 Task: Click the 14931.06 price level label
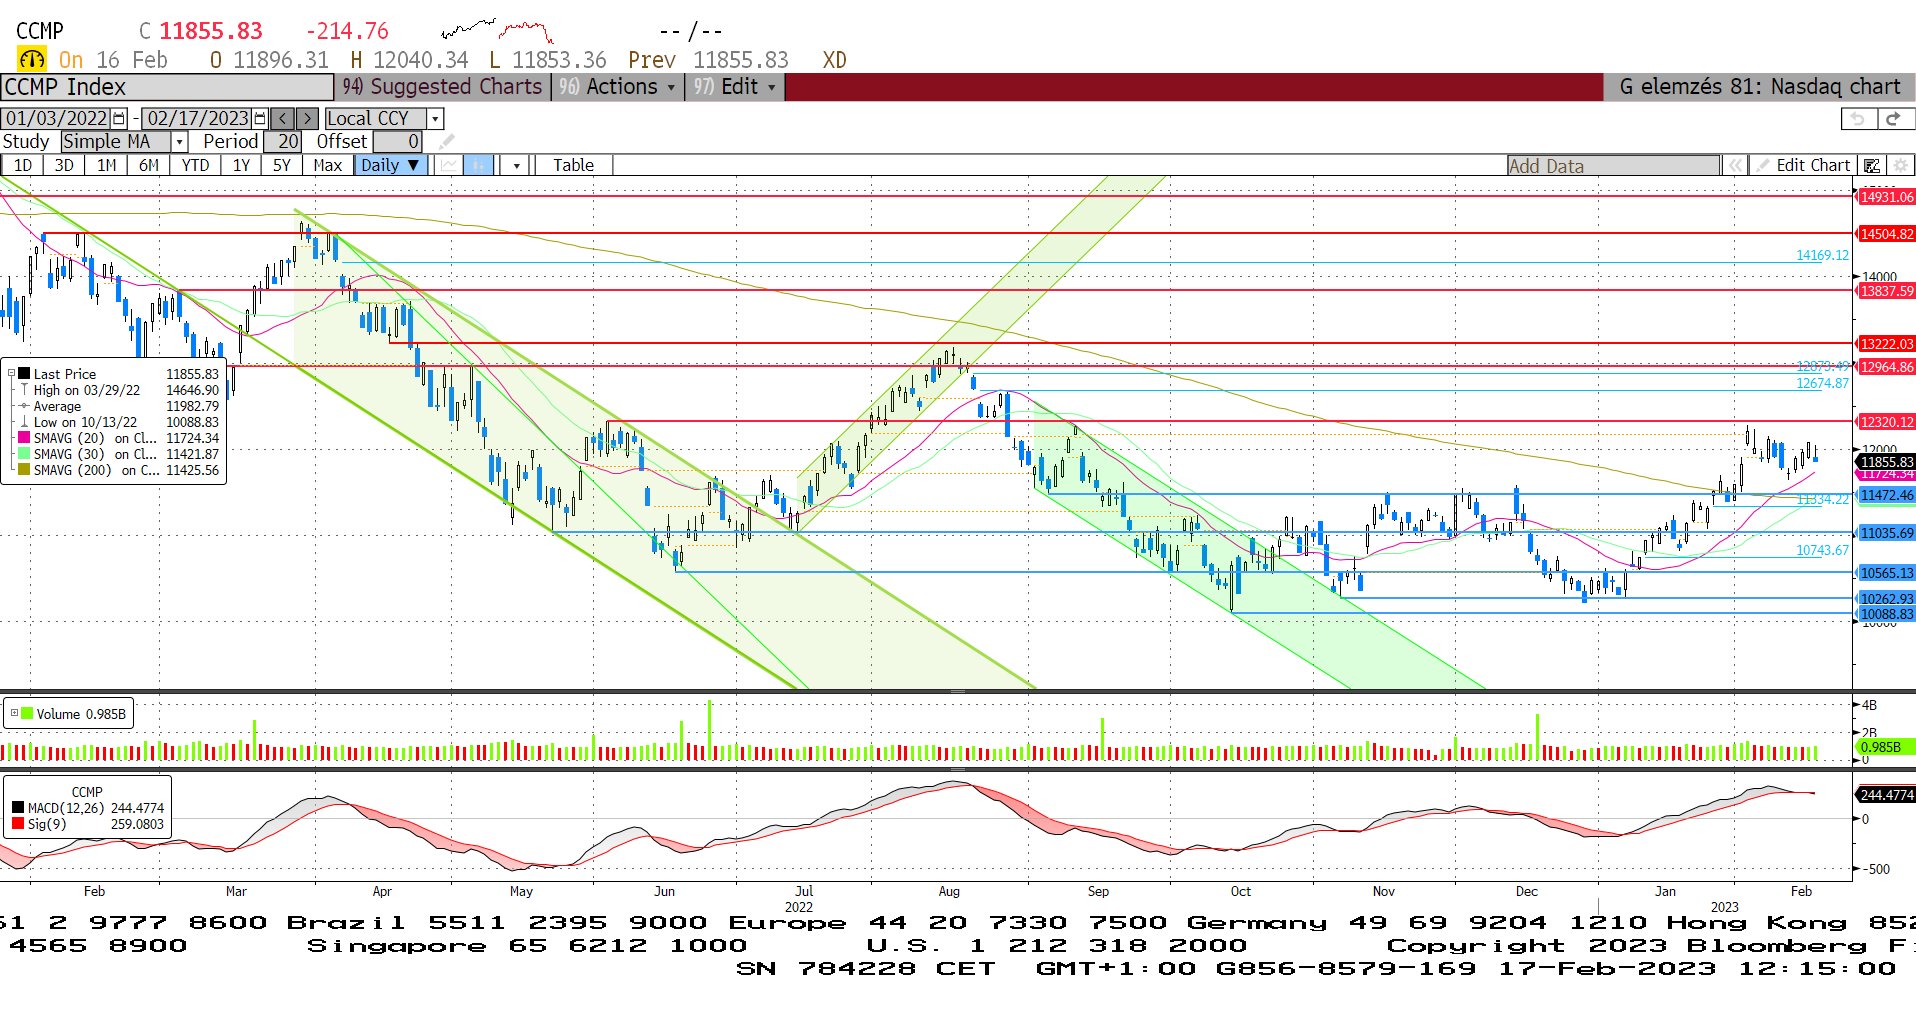point(1886,197)
